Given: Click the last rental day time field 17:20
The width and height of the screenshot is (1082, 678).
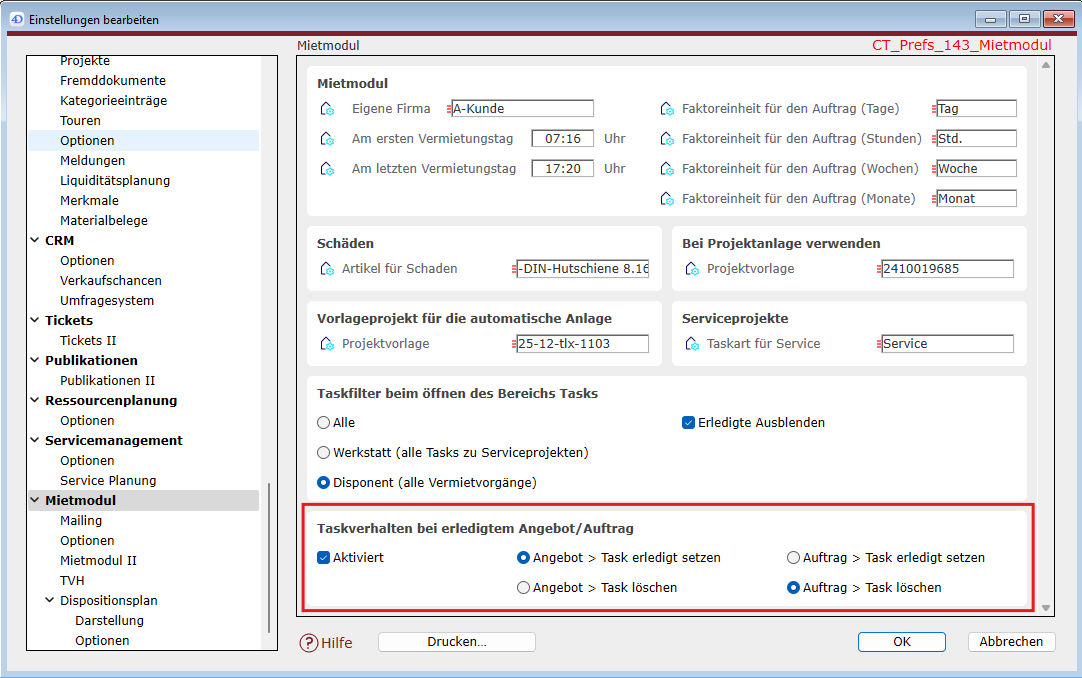Looking at the screenshot, I should pyautogui.click(x=562, y=169).
